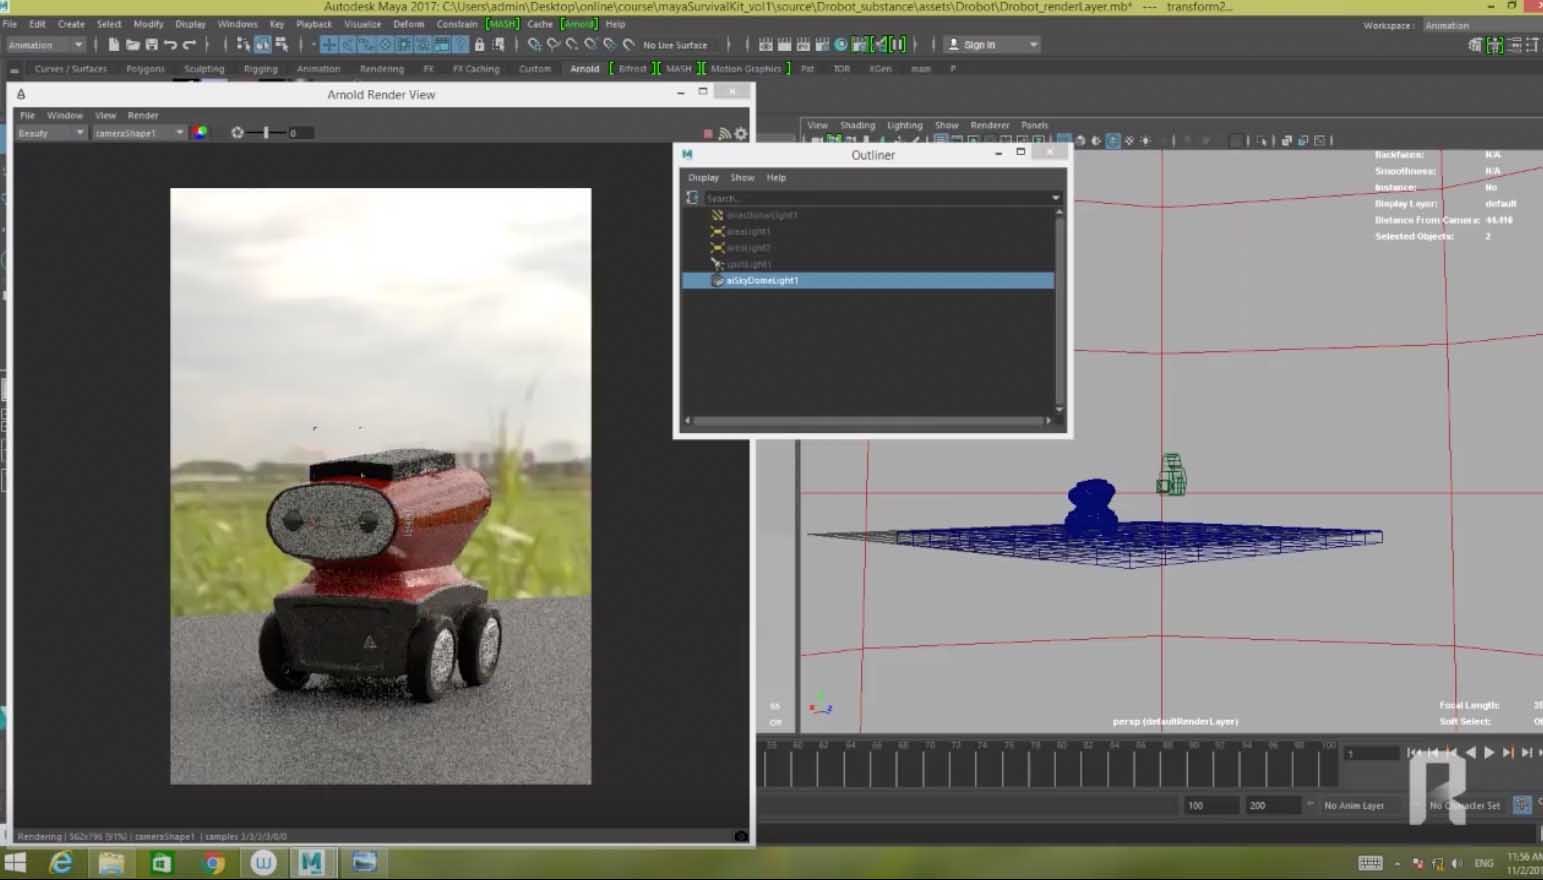
Task: Open Internet Explorer from taskbar
Action: tap(61, 862)
